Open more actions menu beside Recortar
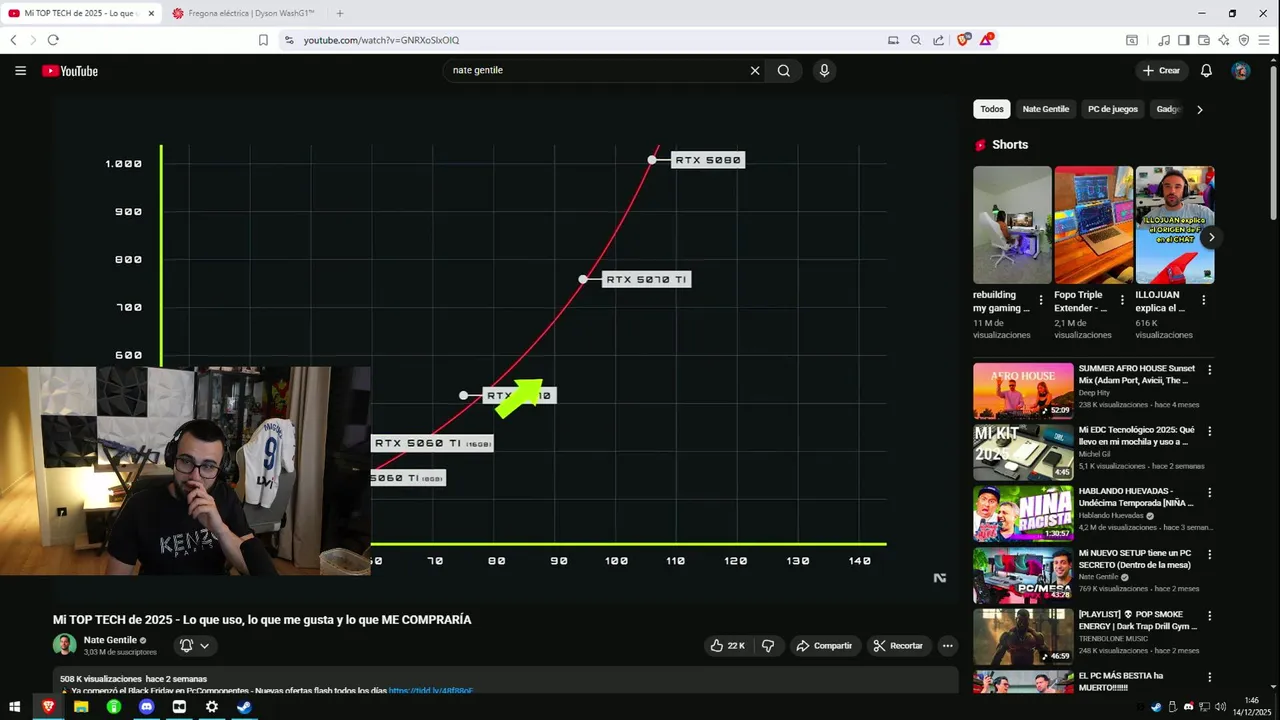 coord(948,646)
